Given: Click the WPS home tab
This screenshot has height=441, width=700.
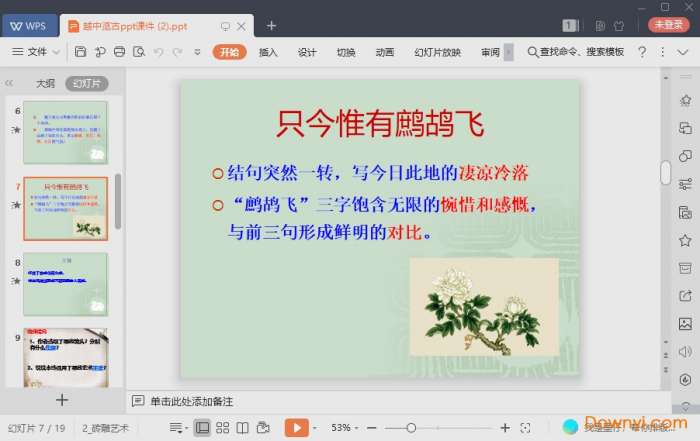Looking at the screenshot, I should tap(29, 26).
